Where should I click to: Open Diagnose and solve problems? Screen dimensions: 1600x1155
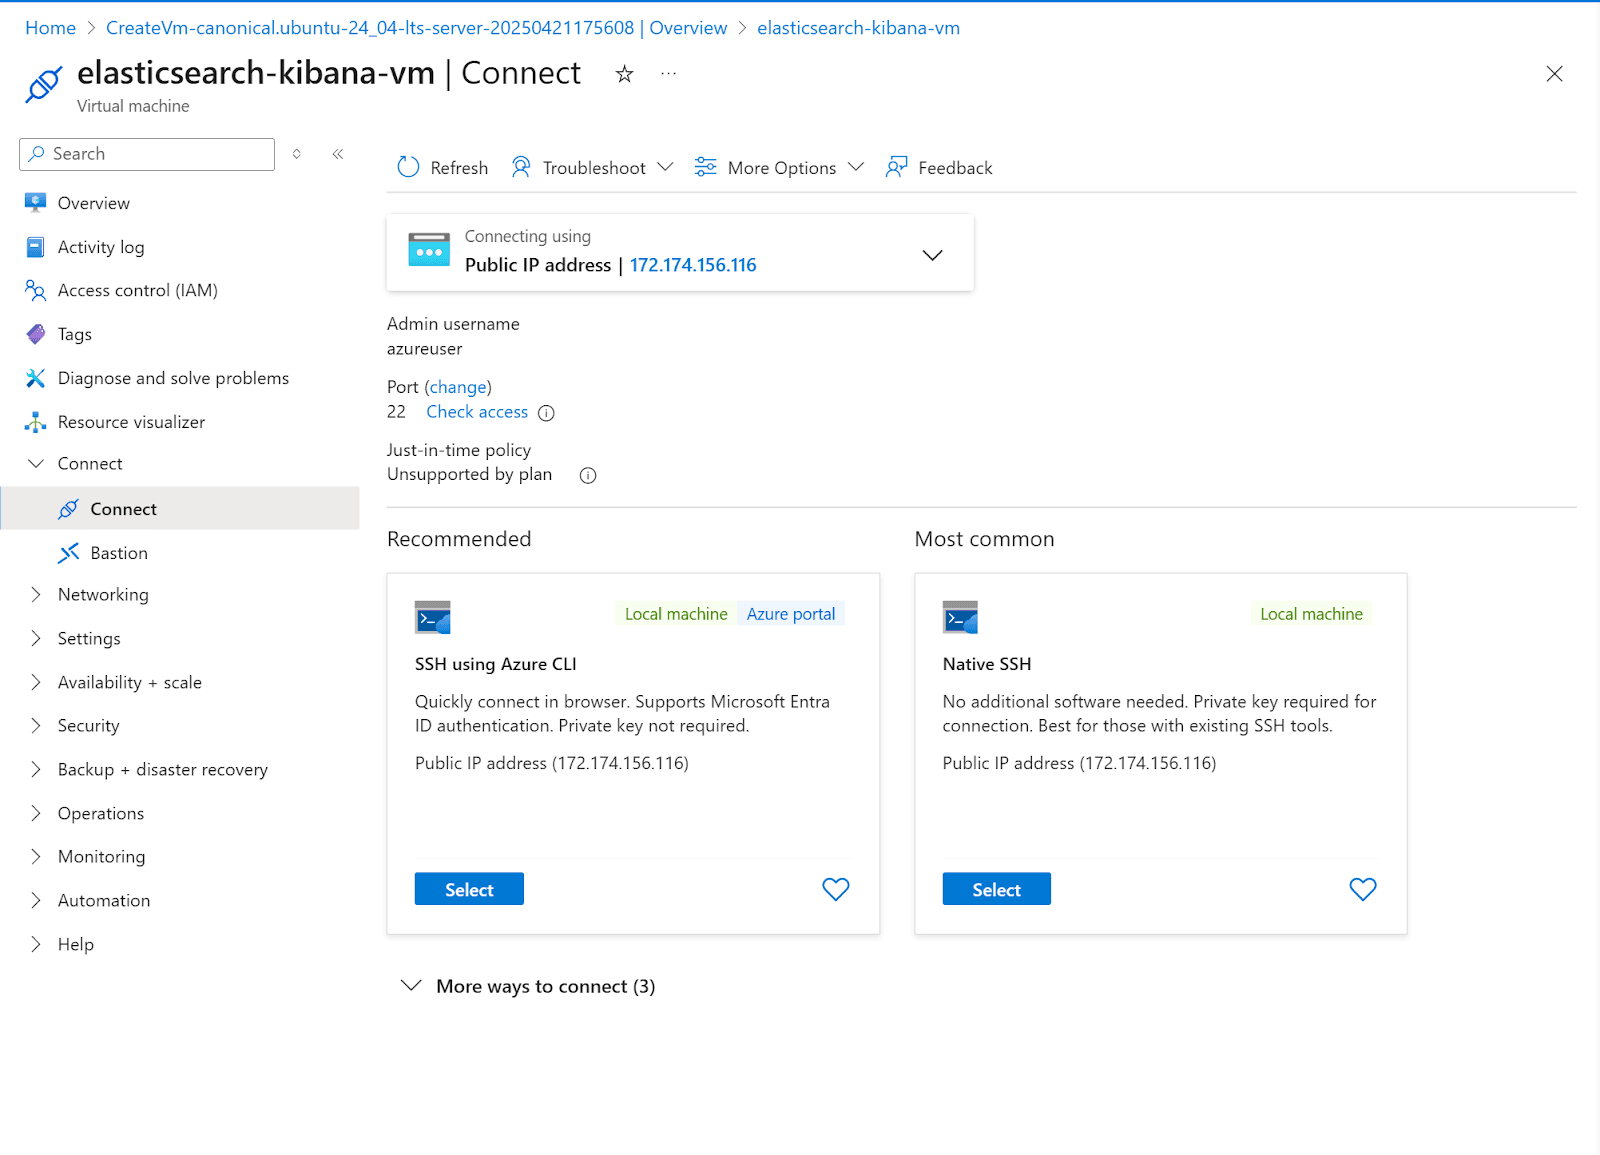(x=173, y=378)
